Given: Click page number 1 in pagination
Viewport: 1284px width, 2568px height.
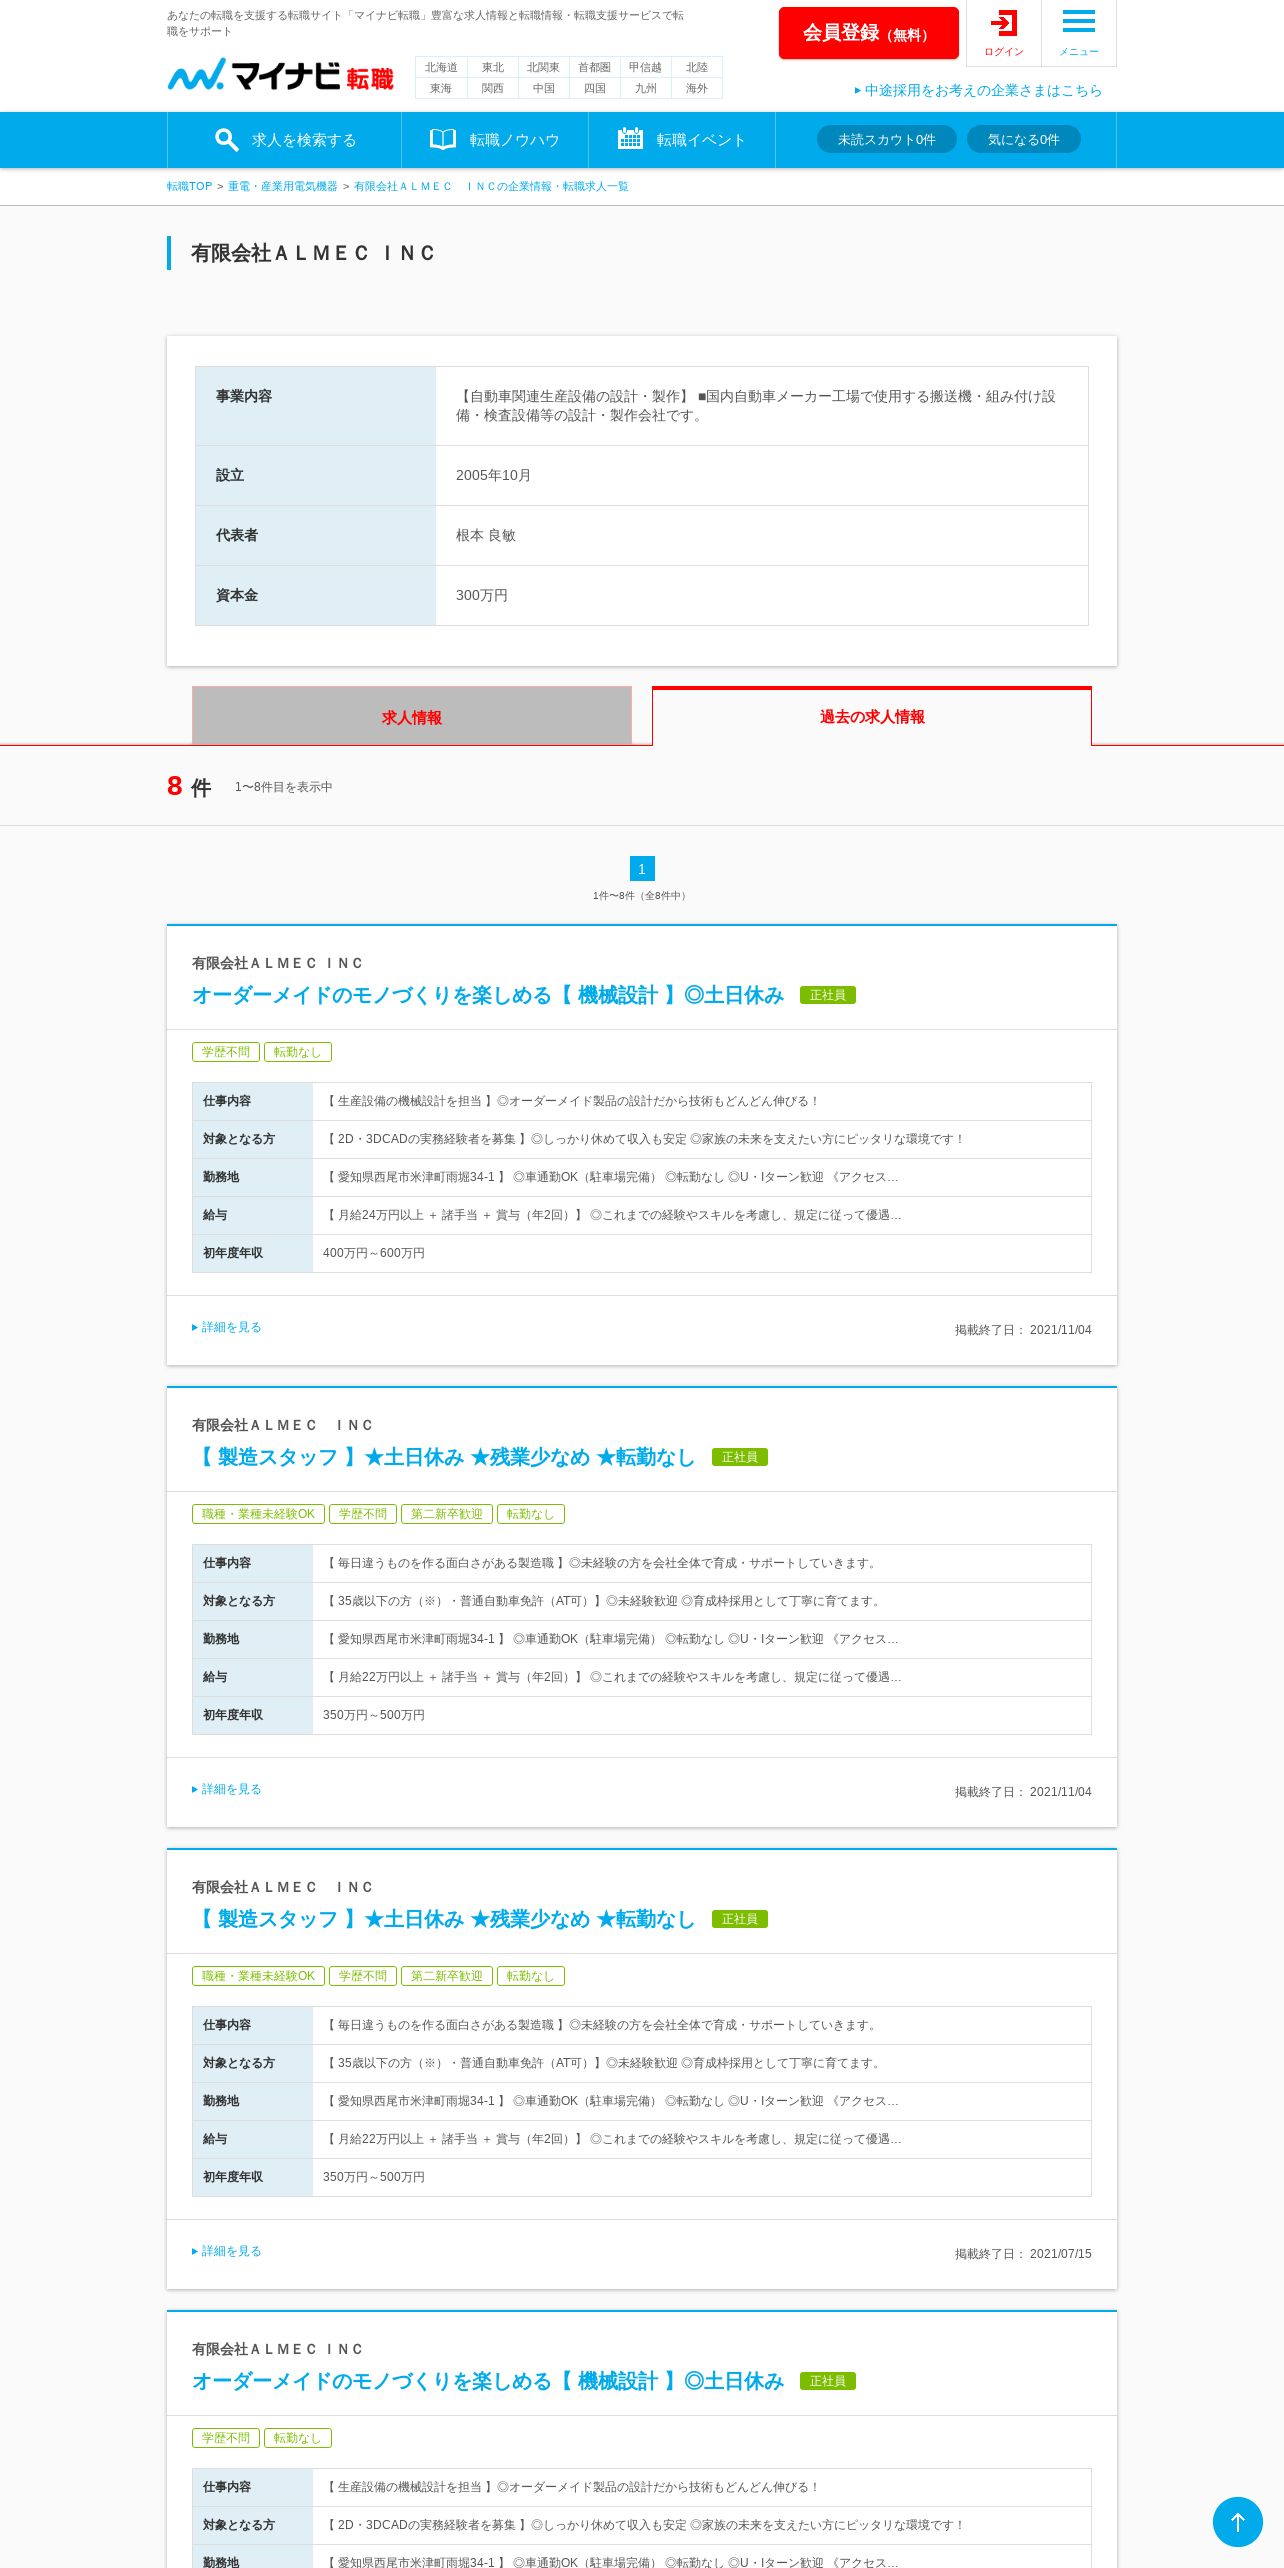Looking at the screenshot, I should pyautogui.click(x=642, y=868).
